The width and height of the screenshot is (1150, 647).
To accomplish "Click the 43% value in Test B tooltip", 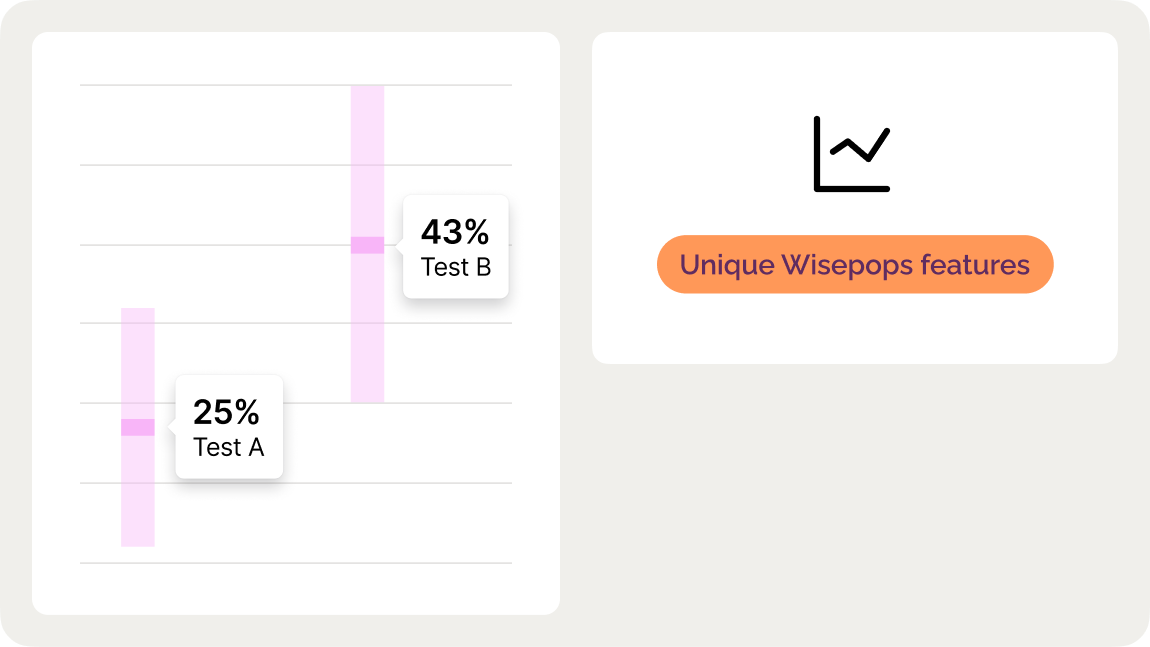I will [x=455, y=232].
